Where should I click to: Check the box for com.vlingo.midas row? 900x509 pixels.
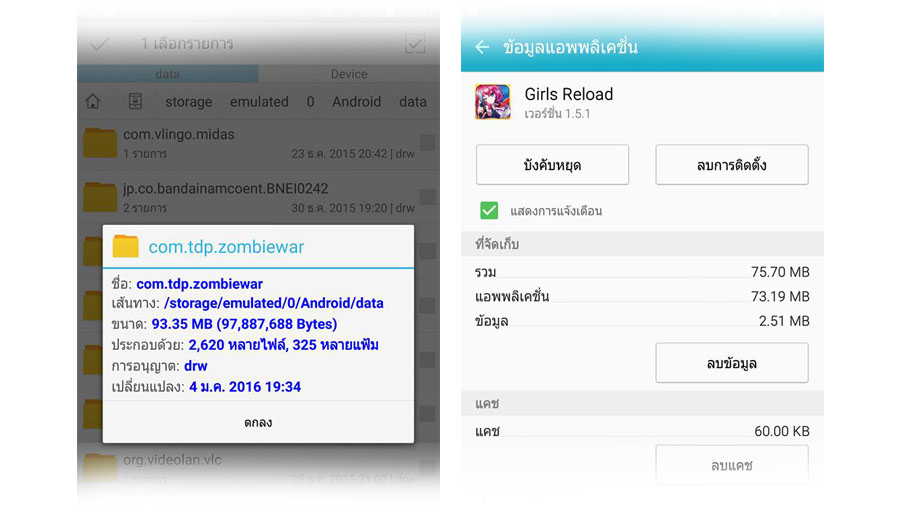point(427,143)
